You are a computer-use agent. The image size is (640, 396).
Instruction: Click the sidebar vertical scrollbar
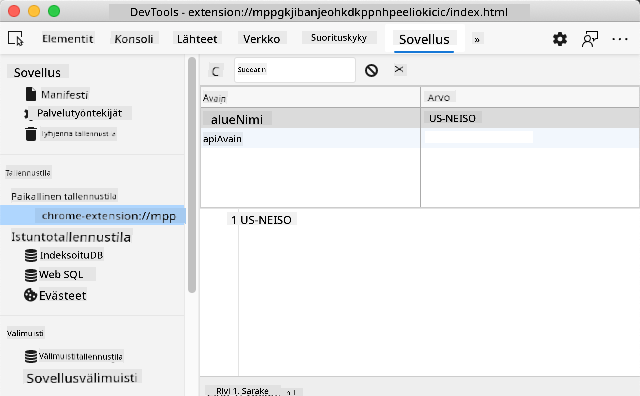pyautogui.click(x=192, y=175)
